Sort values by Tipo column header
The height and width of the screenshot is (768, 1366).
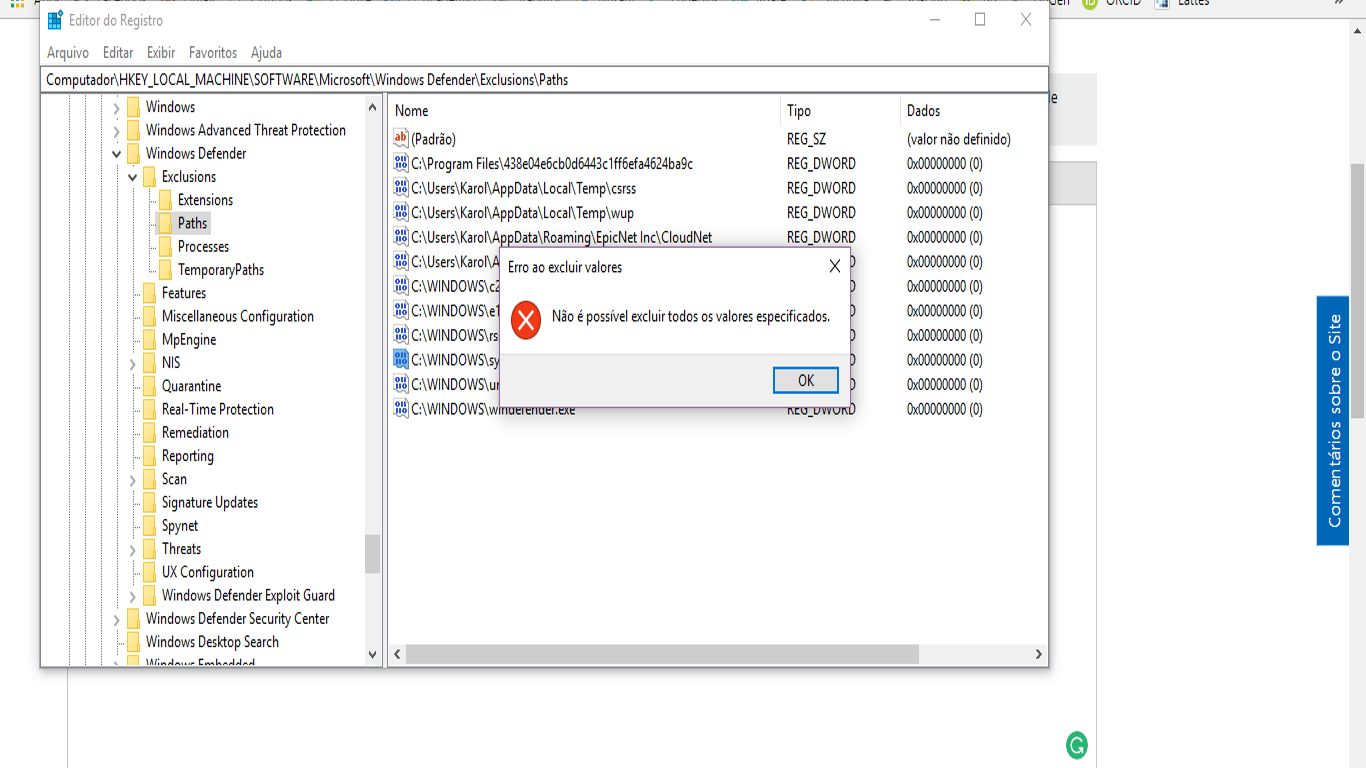[840, 111]
